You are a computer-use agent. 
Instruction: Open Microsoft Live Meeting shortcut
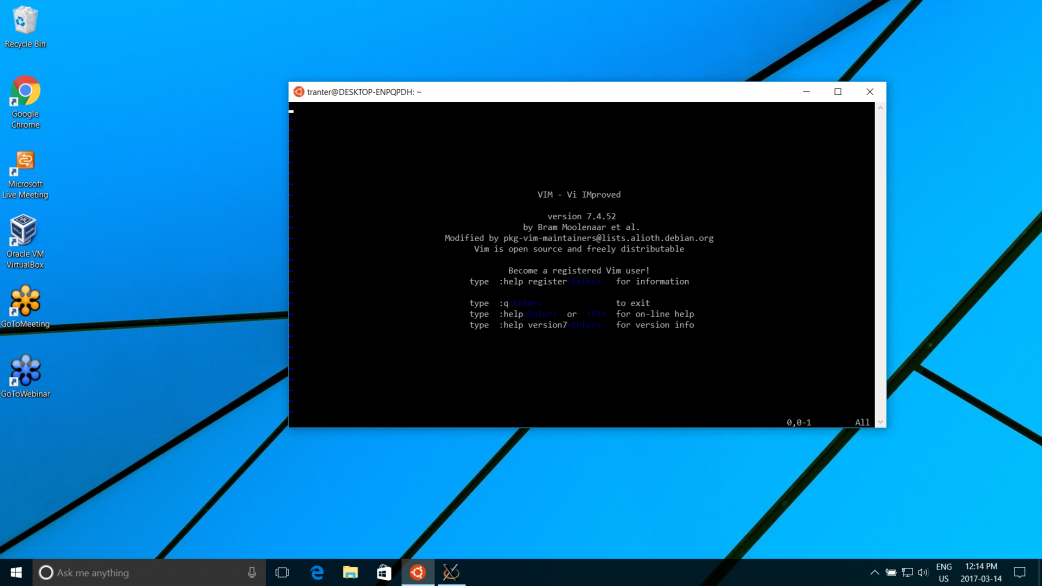pos(25,163)
